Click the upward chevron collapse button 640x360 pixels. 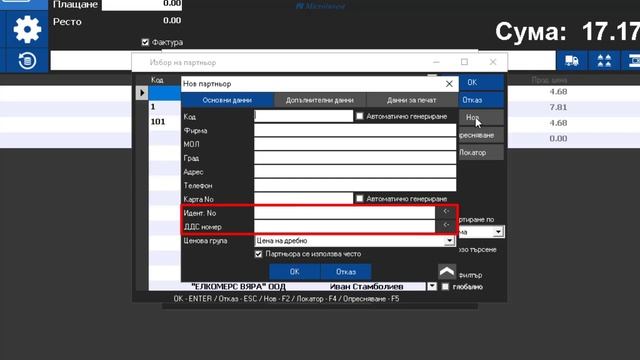tap(447, 271)
